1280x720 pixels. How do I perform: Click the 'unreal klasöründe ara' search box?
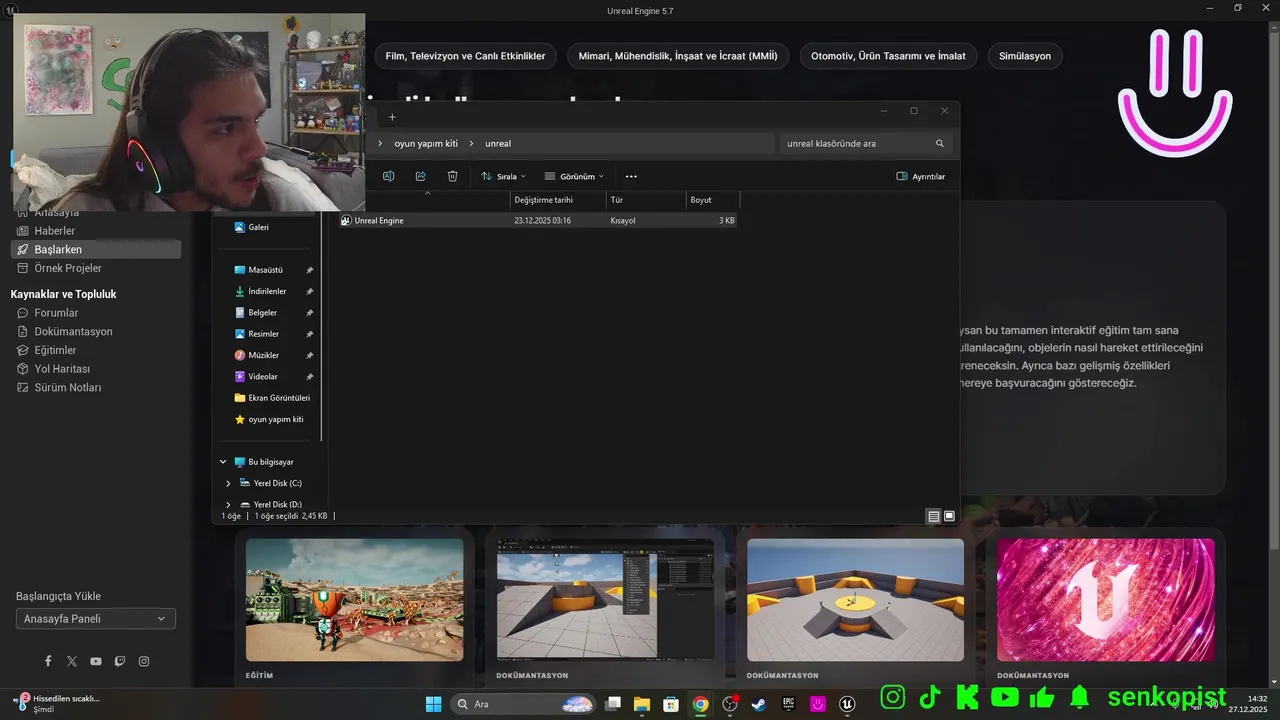tap(866, 144)
